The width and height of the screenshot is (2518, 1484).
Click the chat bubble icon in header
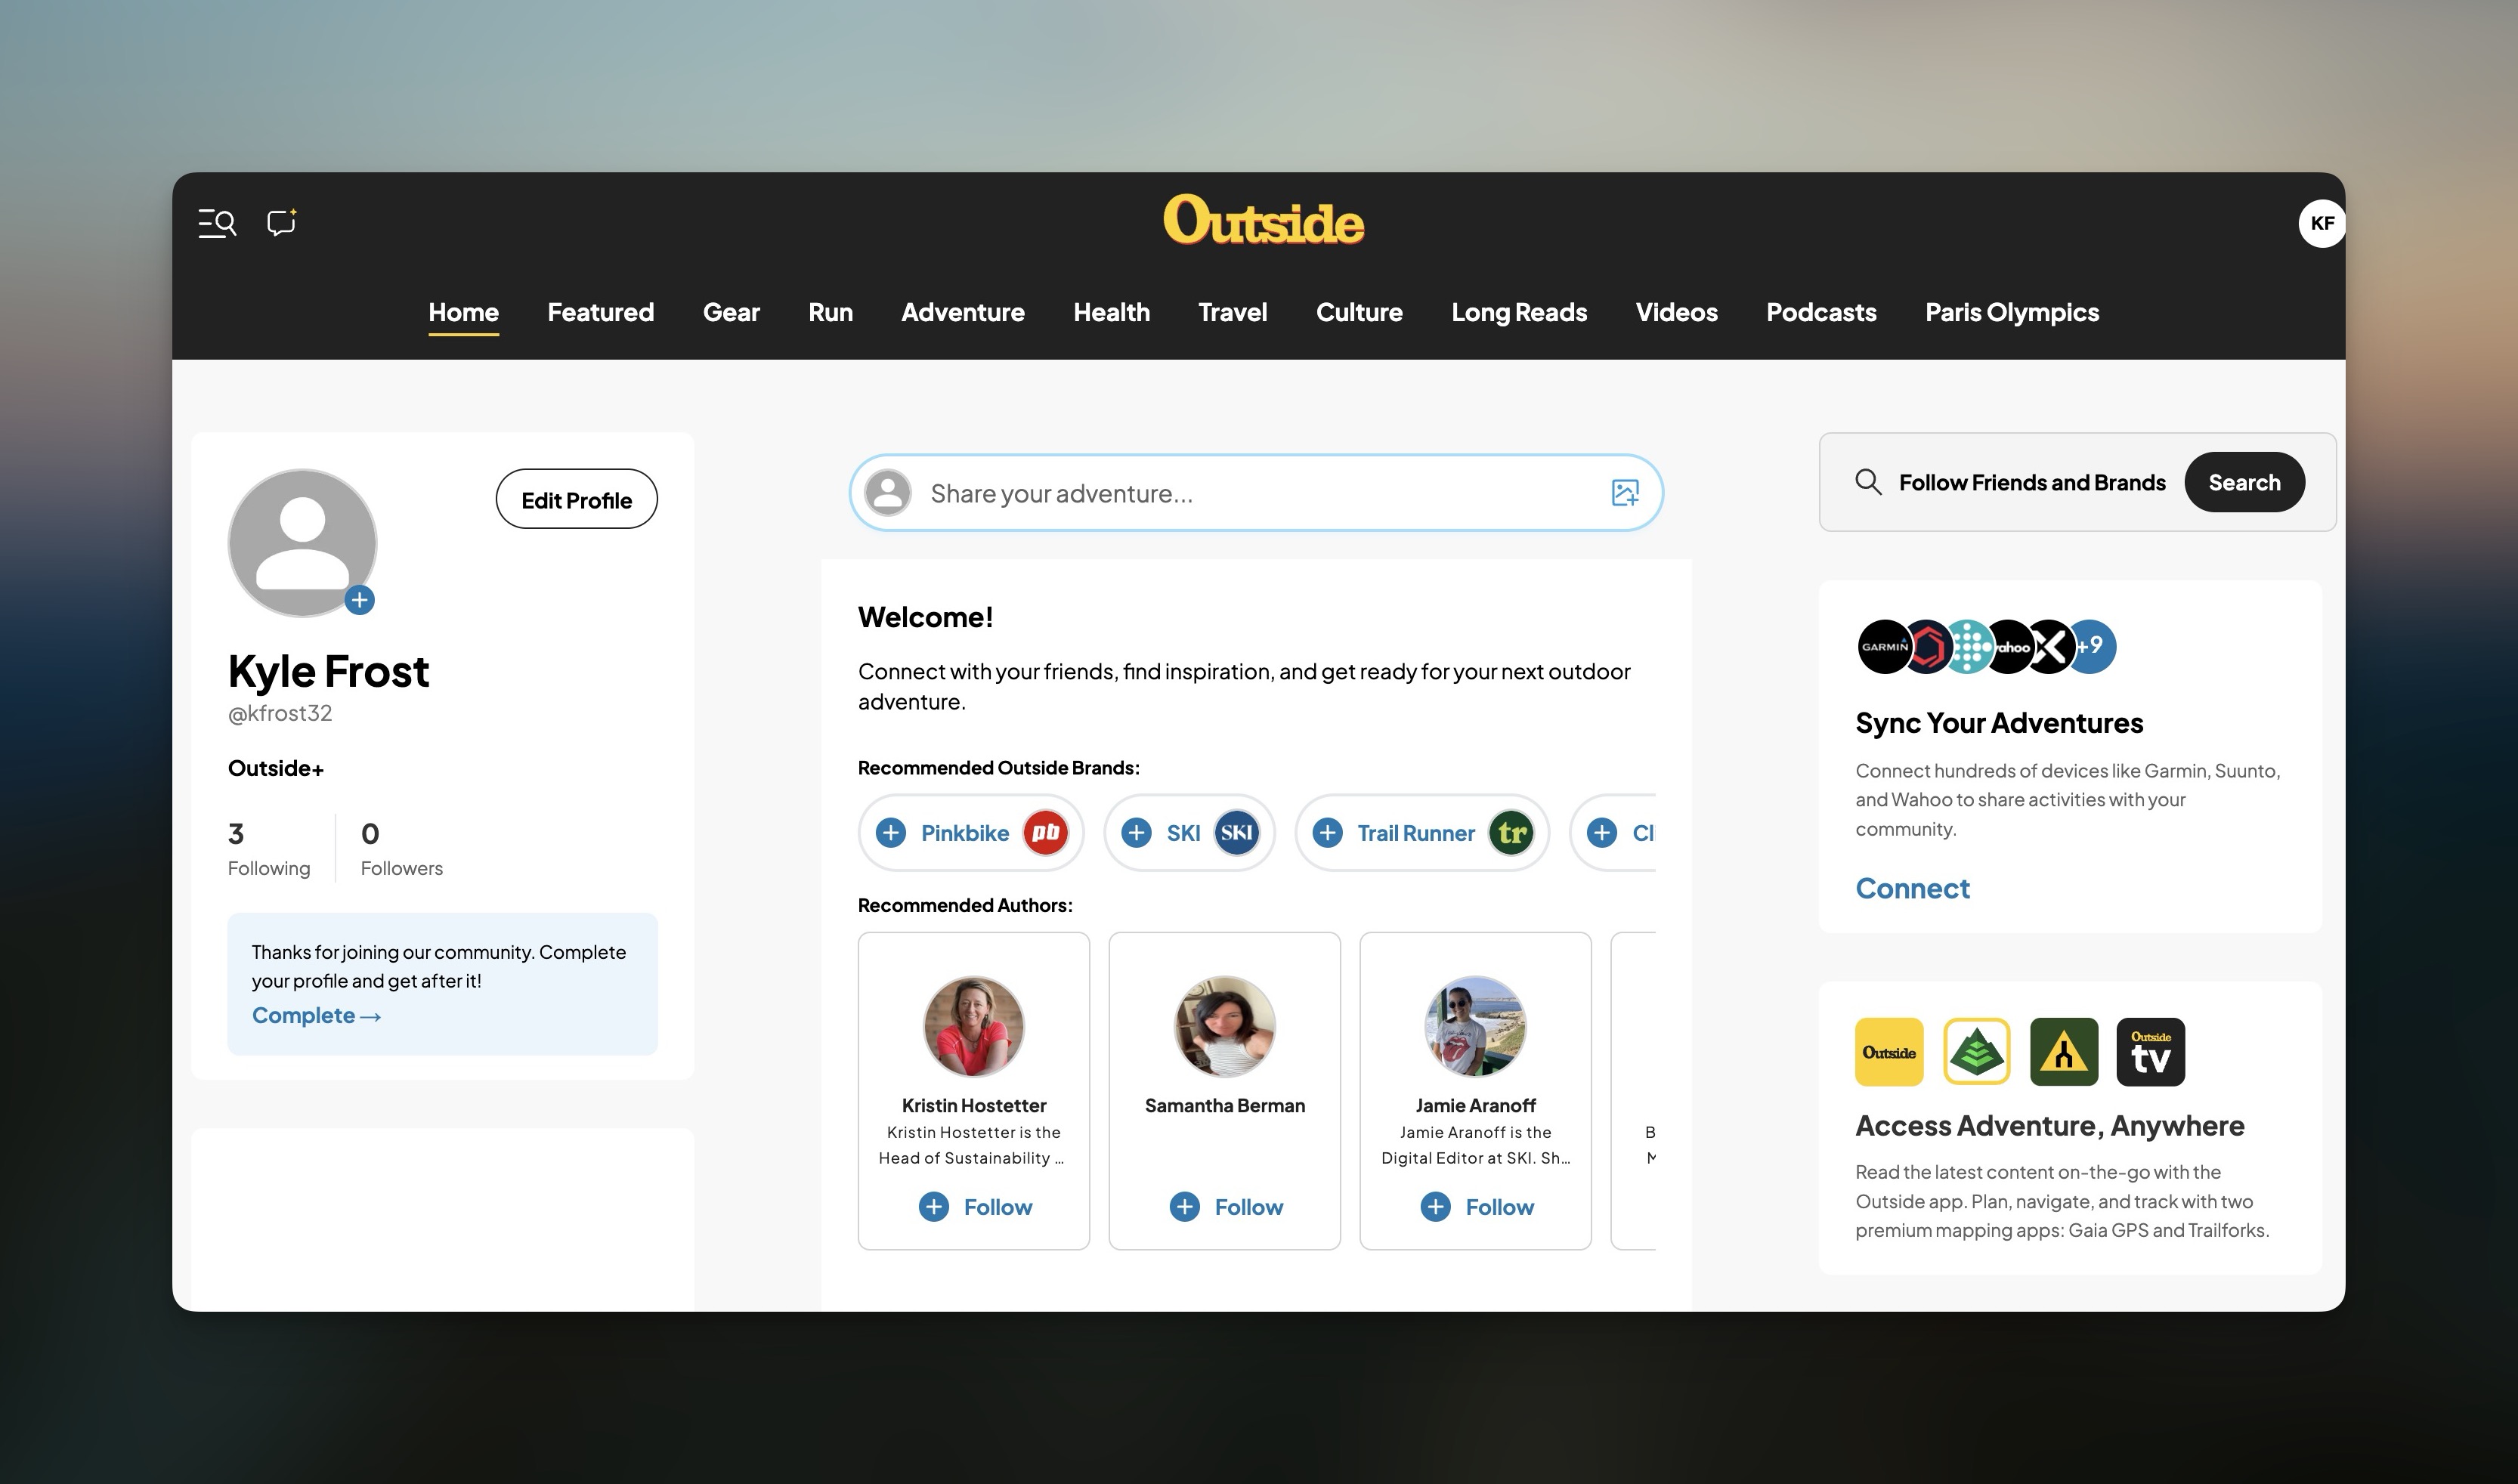tap(281, 222)
